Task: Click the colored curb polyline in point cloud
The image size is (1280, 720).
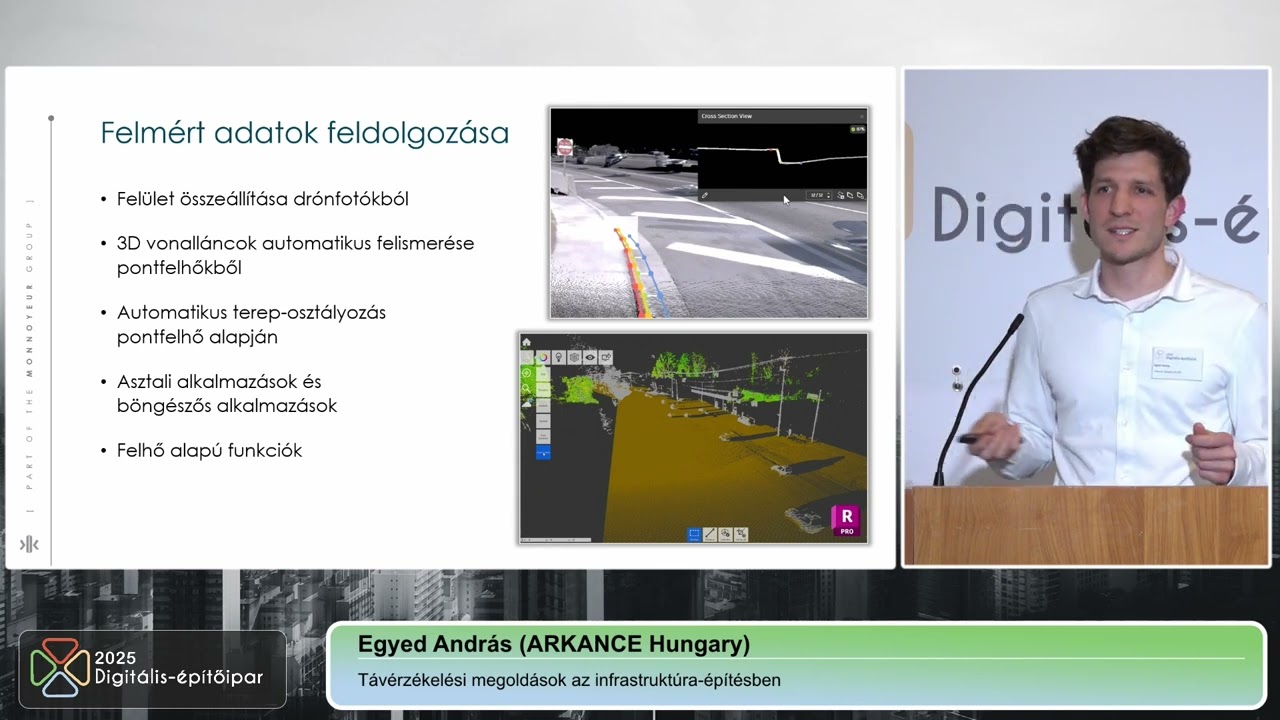Action: point(633,275)
